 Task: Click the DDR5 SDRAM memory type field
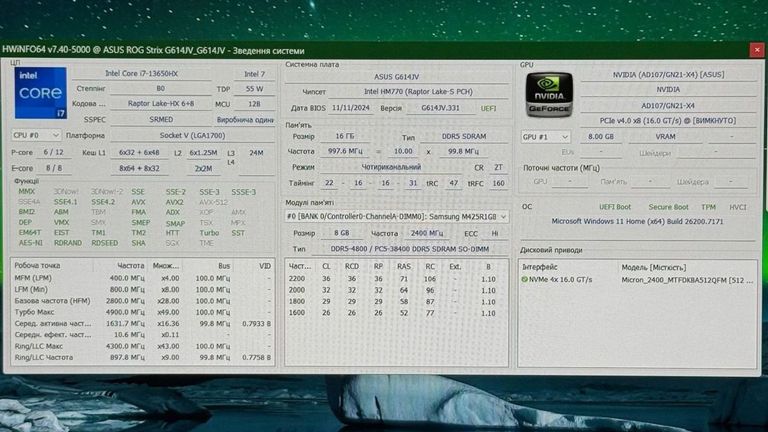pyautogui.click(x=464, y=137)
